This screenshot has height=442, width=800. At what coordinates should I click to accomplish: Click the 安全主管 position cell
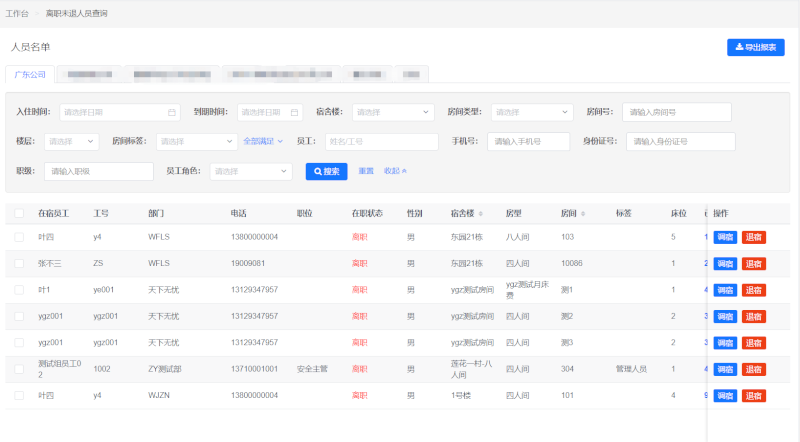[x=312, y=369]
